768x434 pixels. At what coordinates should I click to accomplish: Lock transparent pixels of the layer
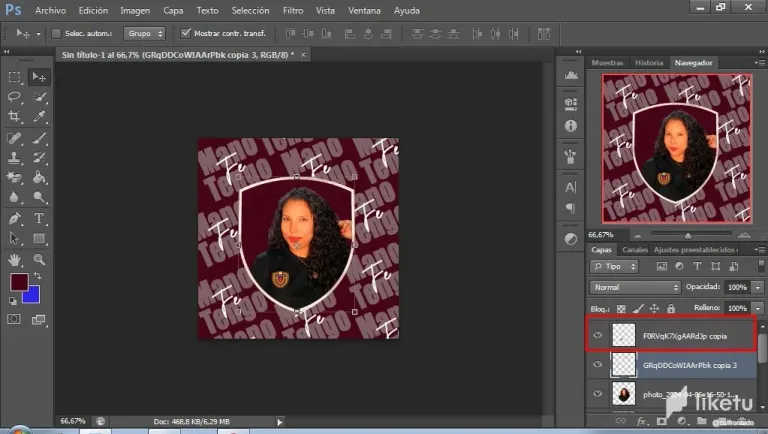(x=621, y=309)
